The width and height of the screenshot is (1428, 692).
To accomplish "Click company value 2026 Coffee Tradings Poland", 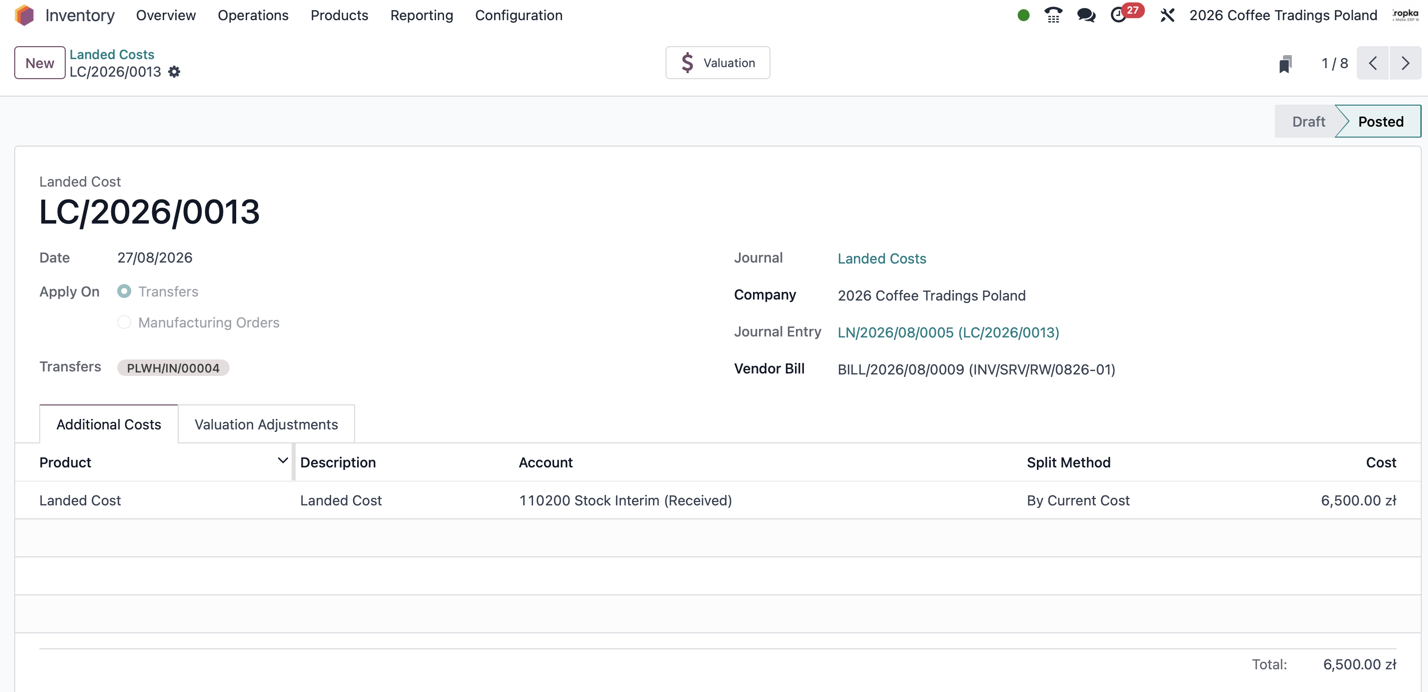I will coord(932,295).
